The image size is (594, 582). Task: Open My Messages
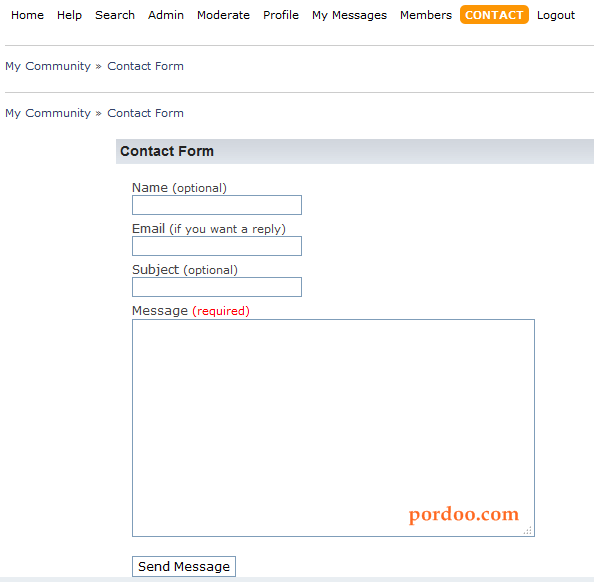[x=349, y=15]
